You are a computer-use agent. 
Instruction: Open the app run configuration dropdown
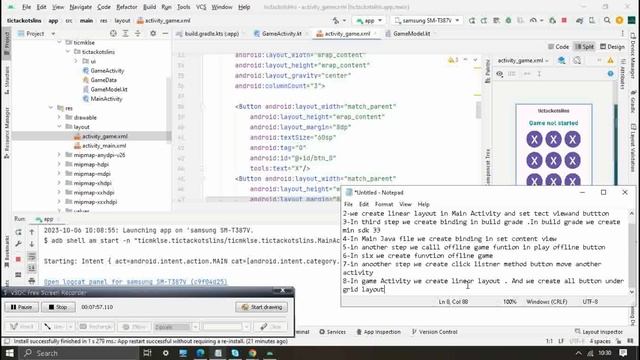(369, 20)
